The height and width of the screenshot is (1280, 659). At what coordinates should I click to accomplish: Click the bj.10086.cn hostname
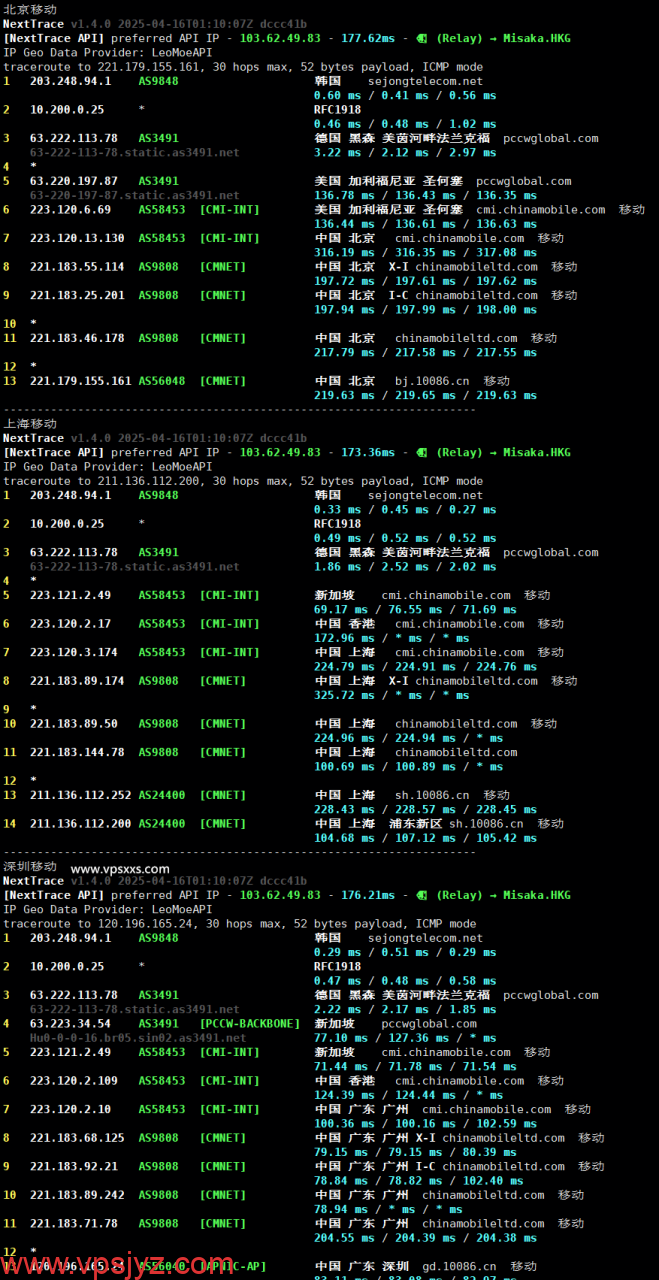pyautogui.click(x=432, y=381)
